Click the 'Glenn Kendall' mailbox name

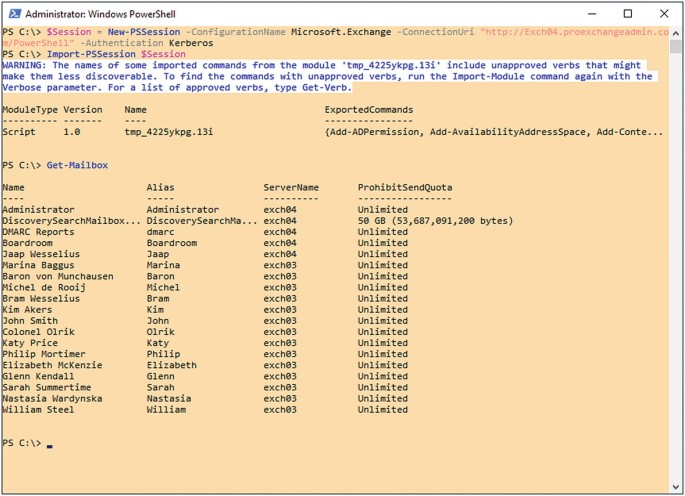38,376
